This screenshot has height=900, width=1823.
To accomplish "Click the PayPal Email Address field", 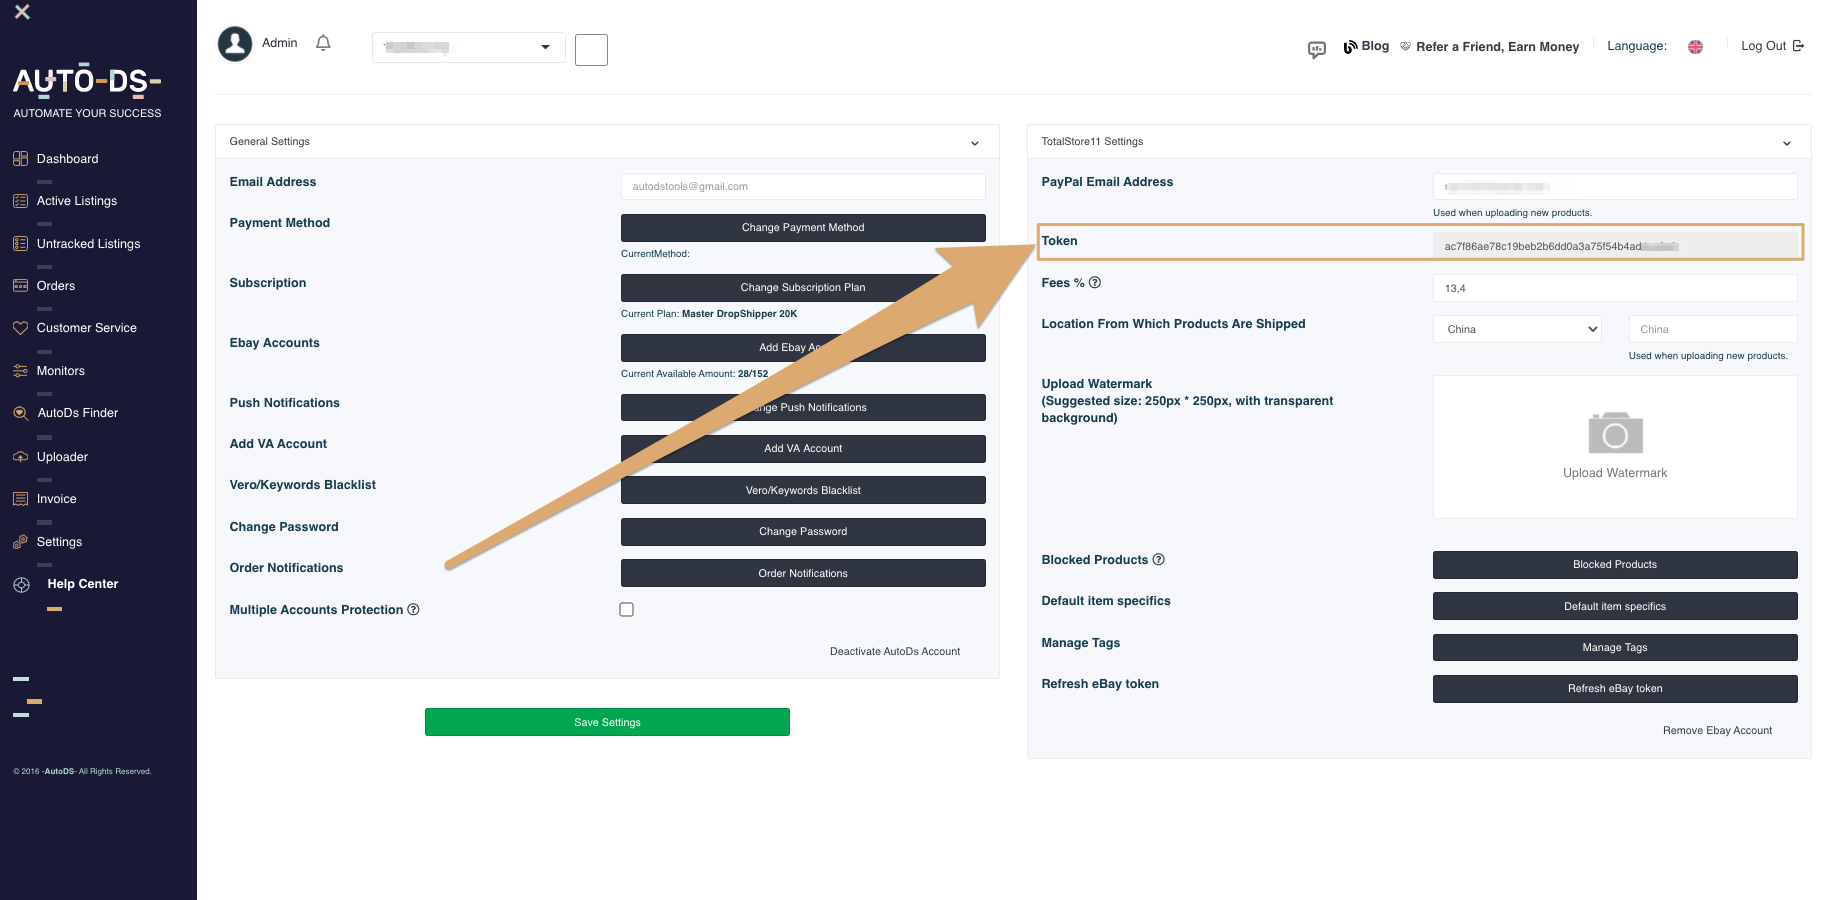I will click(x=1615, y=186).
